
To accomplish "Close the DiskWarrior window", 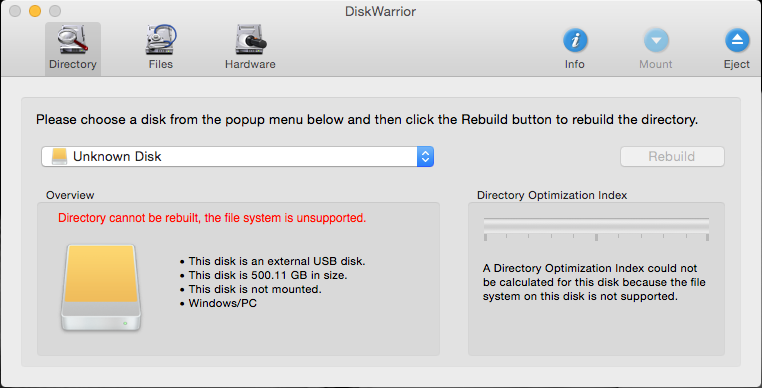I will tap(15, 11).
